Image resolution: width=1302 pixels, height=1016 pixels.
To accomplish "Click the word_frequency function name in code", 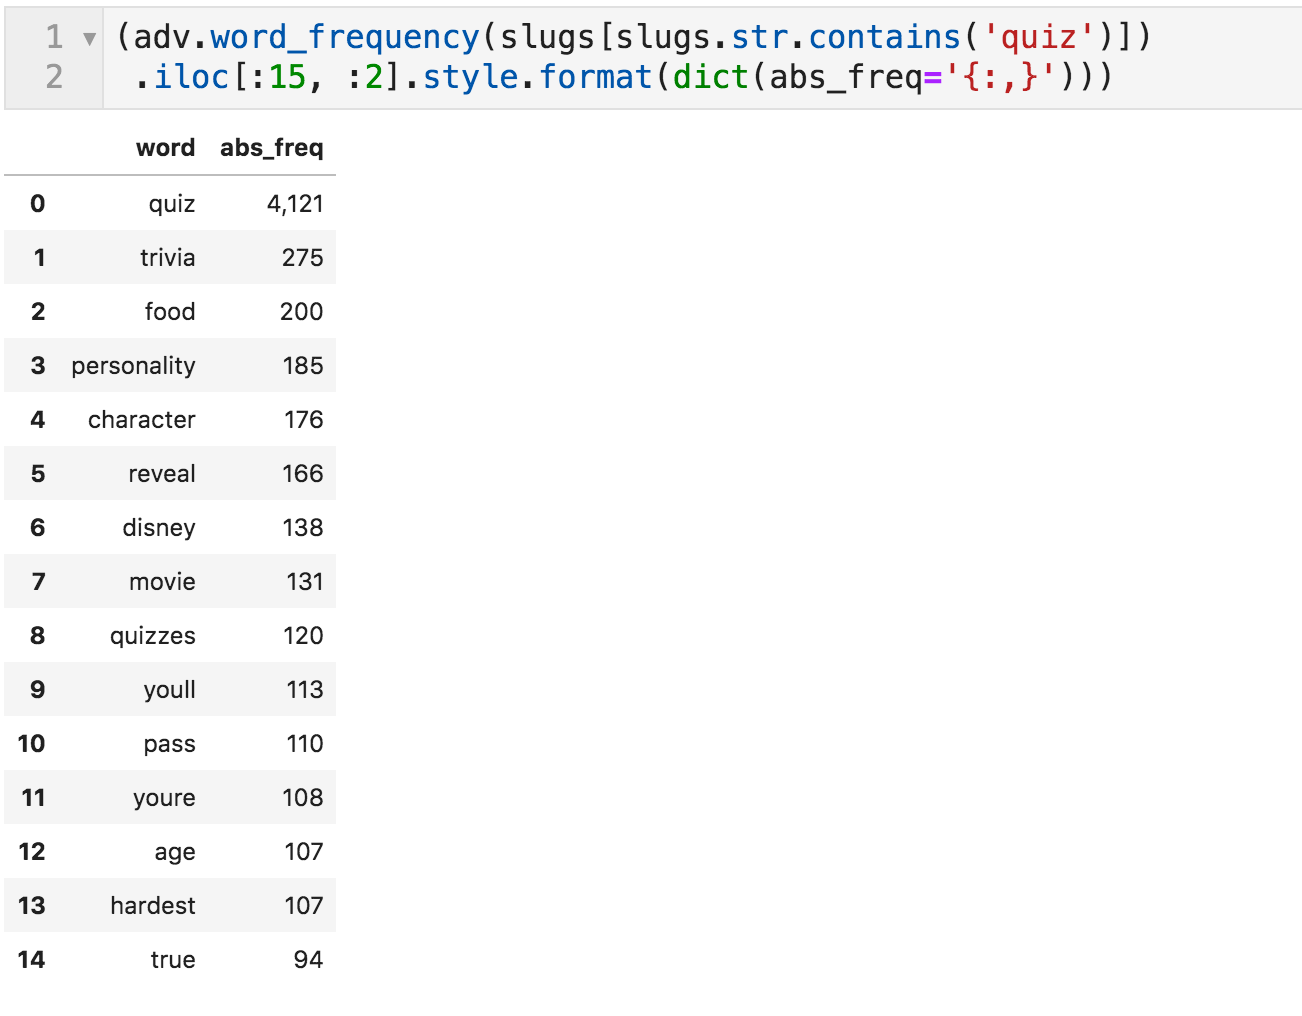I will [344, 37].
